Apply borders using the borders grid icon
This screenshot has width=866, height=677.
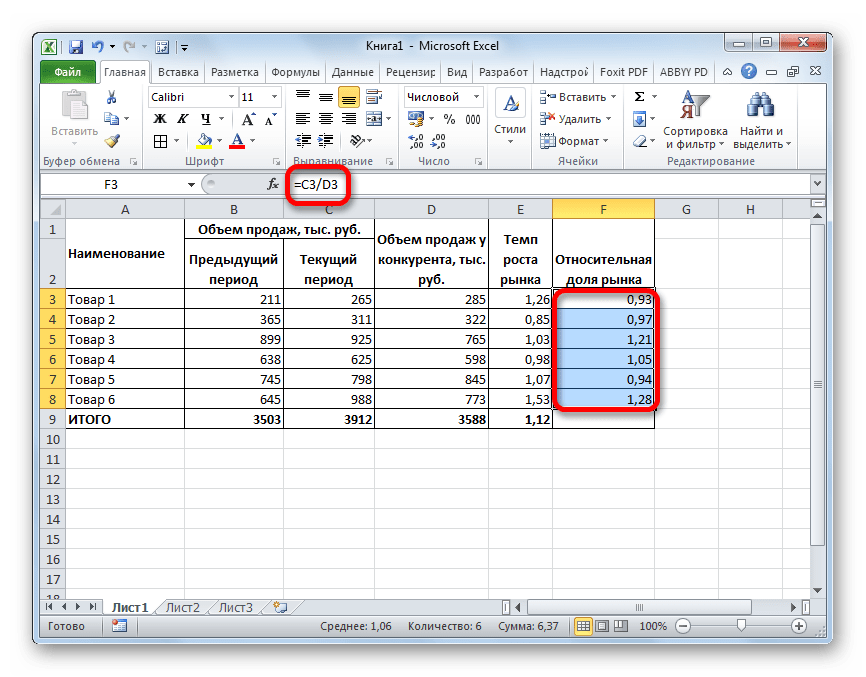point(160,141)
